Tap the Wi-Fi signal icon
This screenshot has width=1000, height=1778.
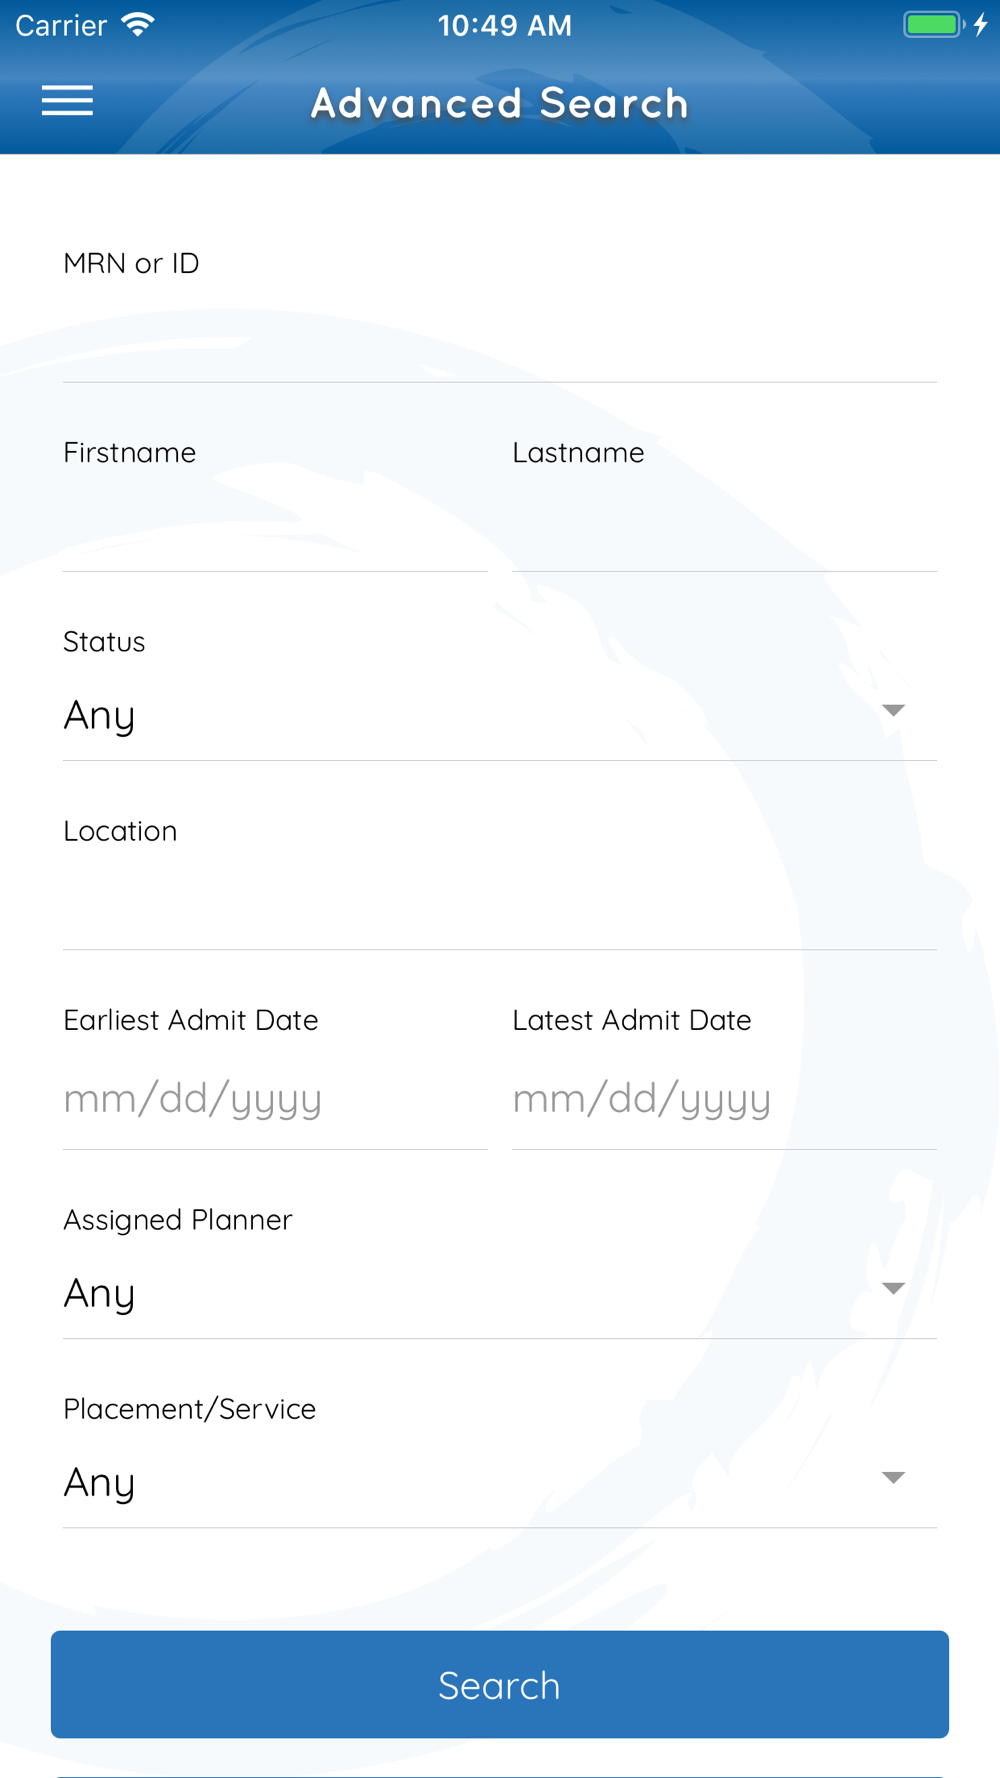click(138, 24)
